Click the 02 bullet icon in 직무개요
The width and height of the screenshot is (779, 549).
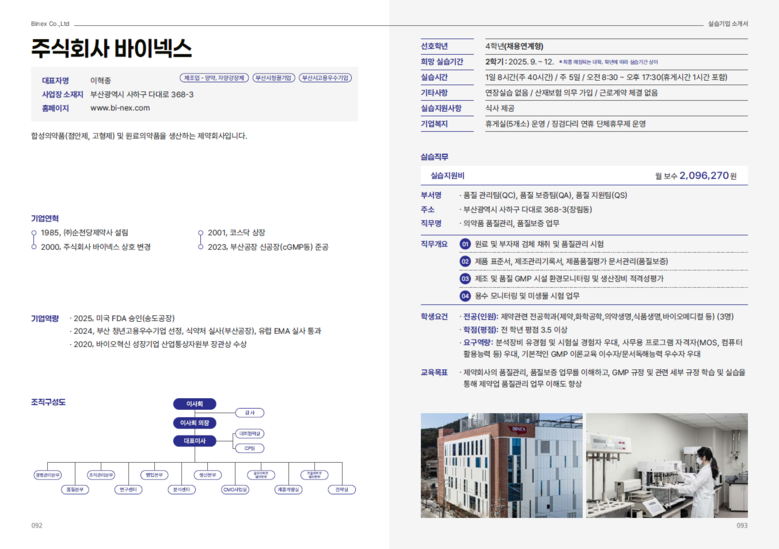tap(465, 261)
